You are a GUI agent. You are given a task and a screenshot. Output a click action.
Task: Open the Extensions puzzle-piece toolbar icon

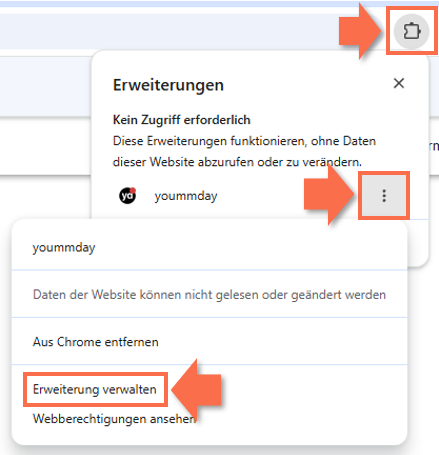[x=411, y=31]
